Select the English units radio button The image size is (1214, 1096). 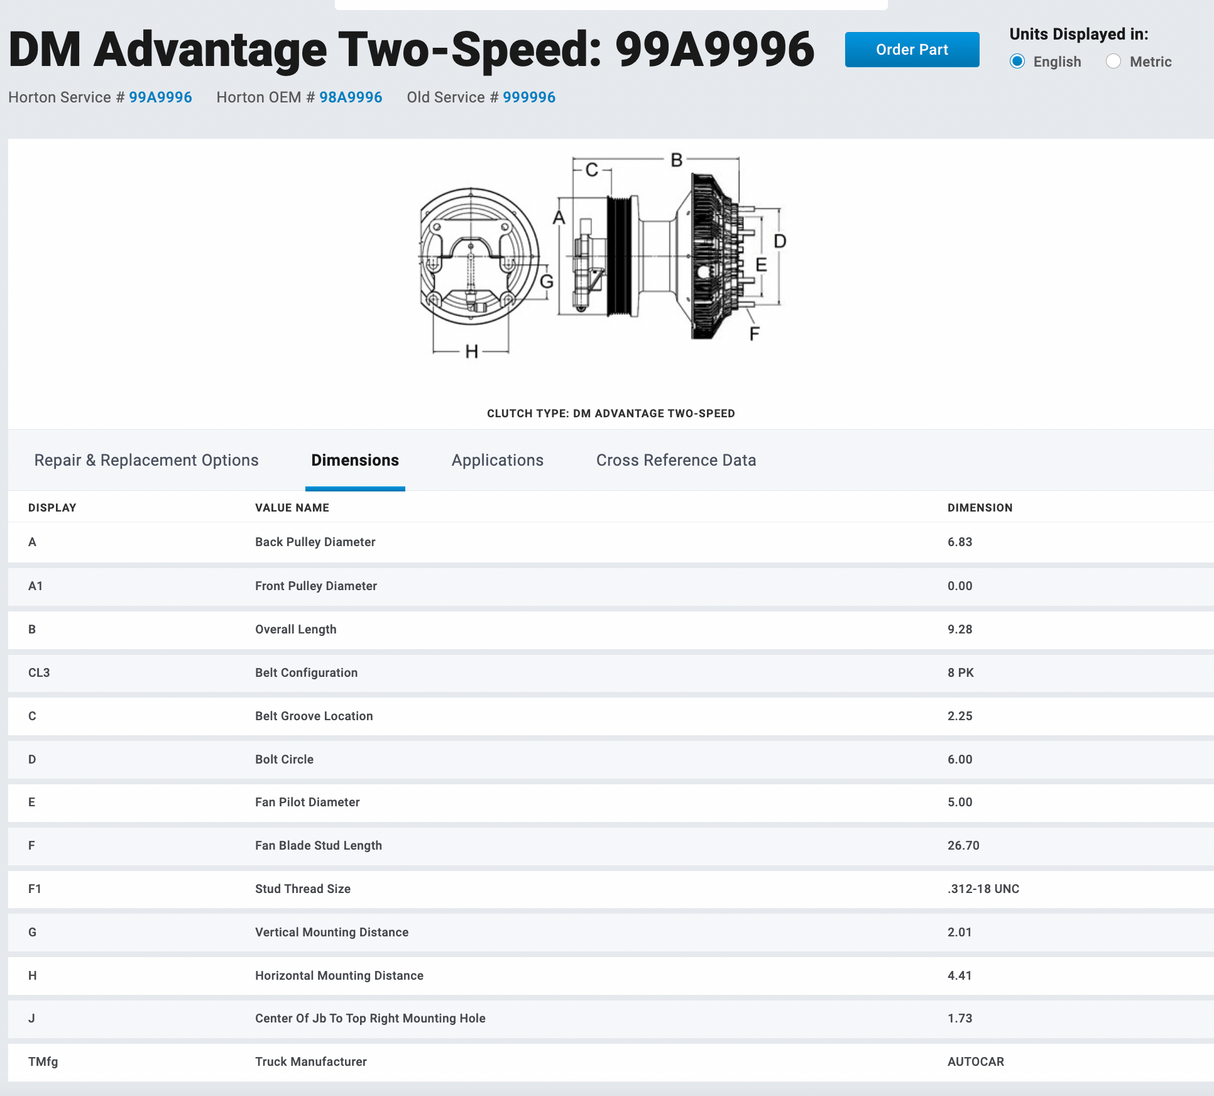point(1018,62)
